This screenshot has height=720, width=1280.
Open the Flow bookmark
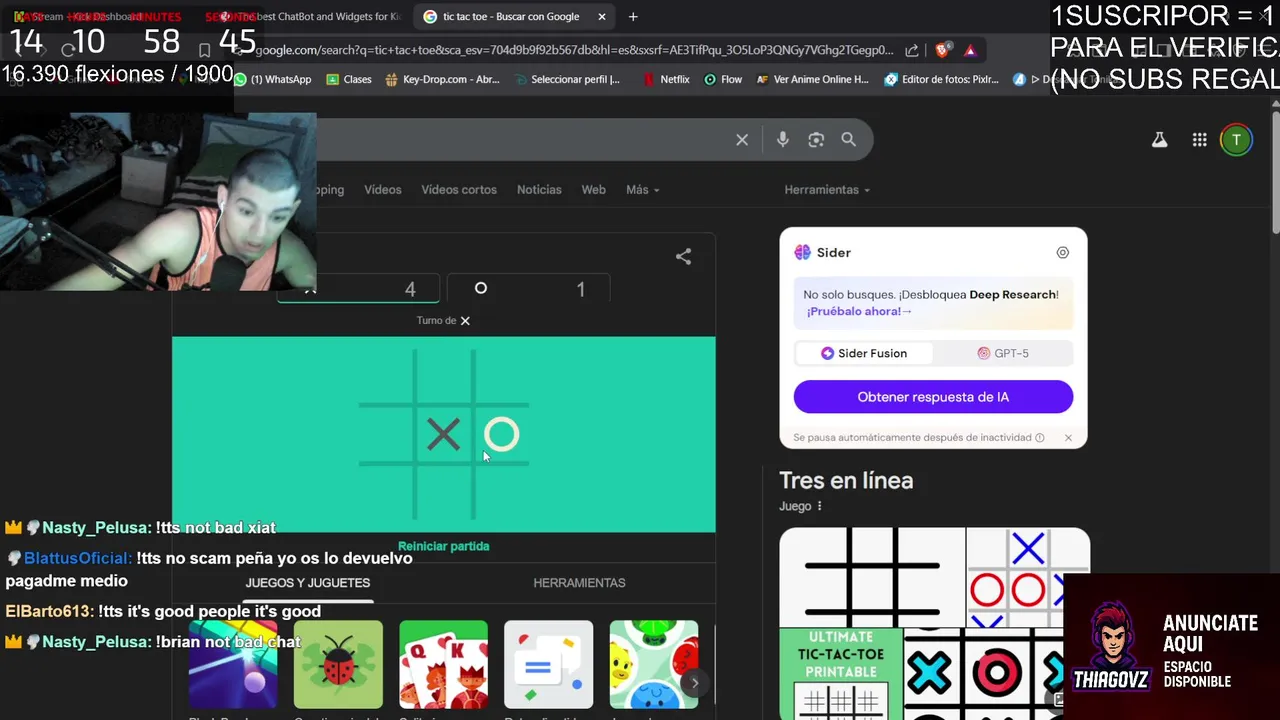click(x=723, y=79)
